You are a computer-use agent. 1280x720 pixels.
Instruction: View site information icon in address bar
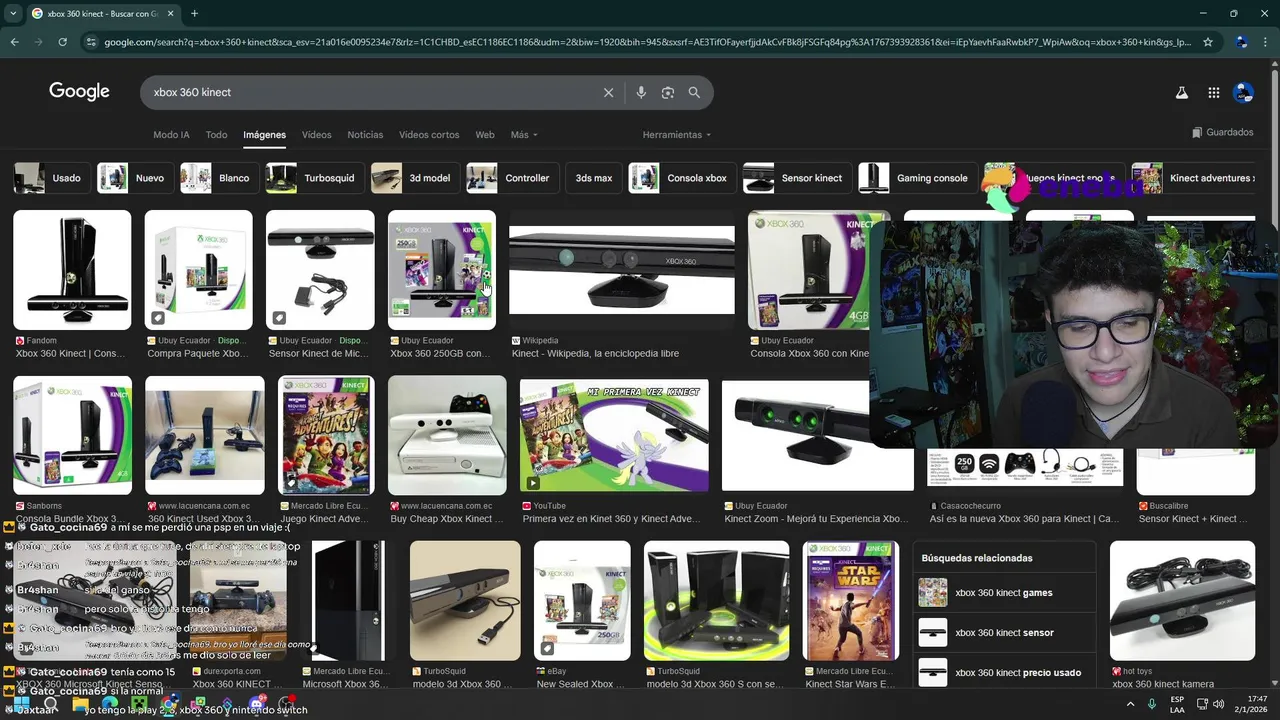click(92, 42)
